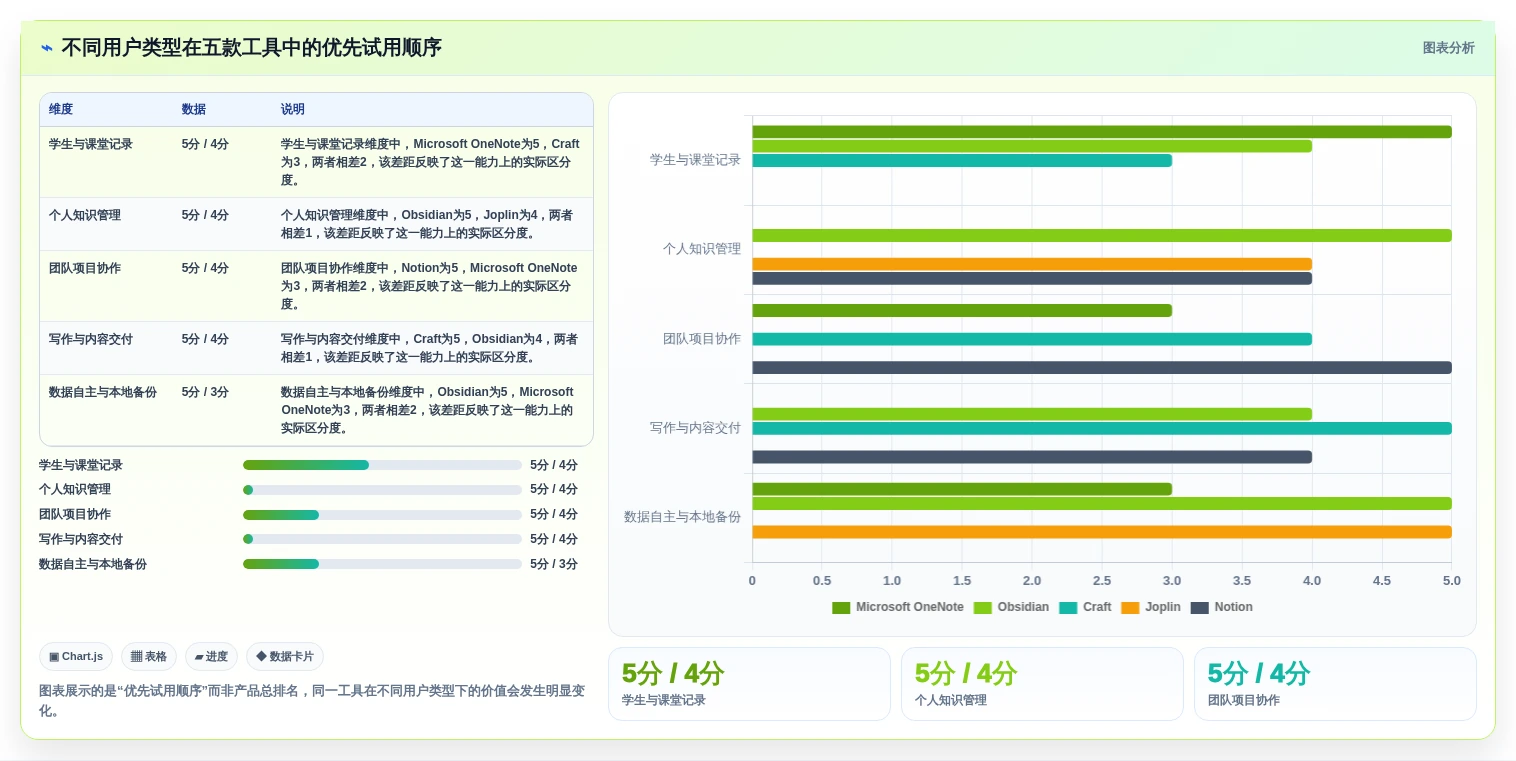Click the 数据自主与本地备份 progress bar
Viewport: 1516px width, 761px height.
[382, 564]
